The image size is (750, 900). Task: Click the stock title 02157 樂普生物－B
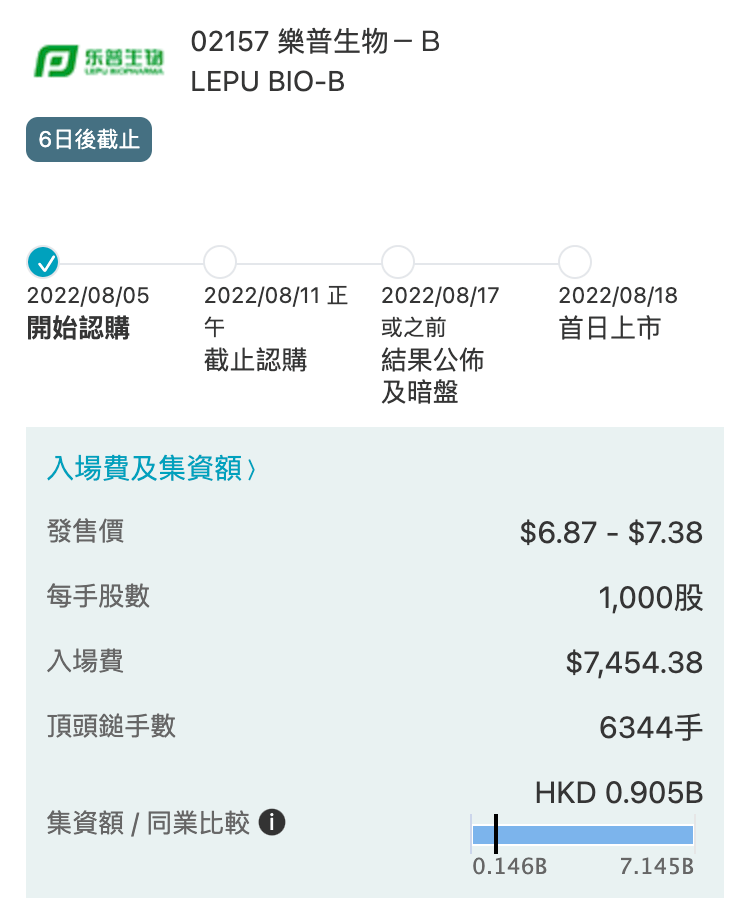pyautogui.click(x=315, y=42)
